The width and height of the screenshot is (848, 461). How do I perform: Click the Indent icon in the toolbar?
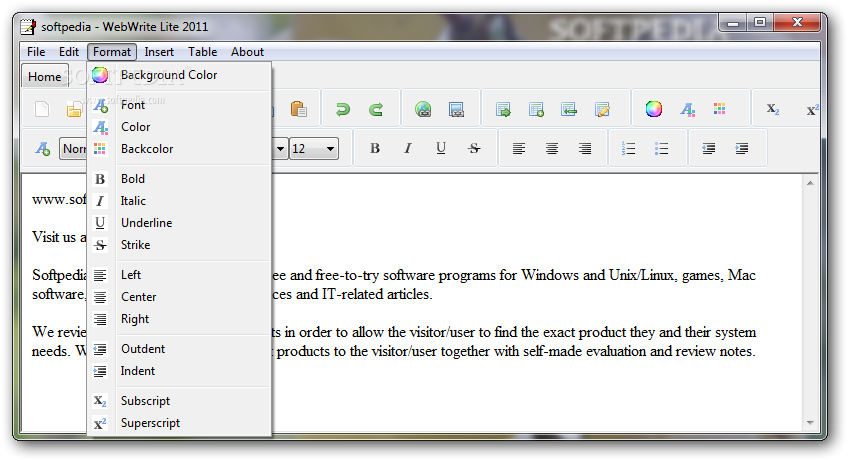click(741, 148)
